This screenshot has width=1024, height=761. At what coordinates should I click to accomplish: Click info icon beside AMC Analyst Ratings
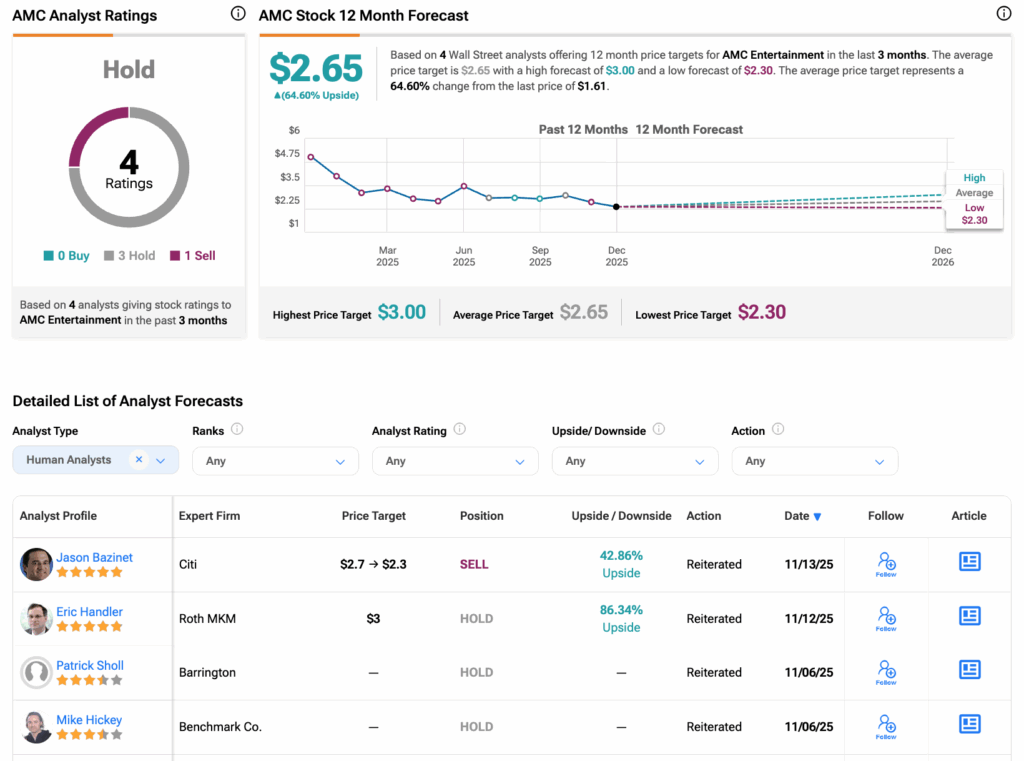[x=237, y=14]
